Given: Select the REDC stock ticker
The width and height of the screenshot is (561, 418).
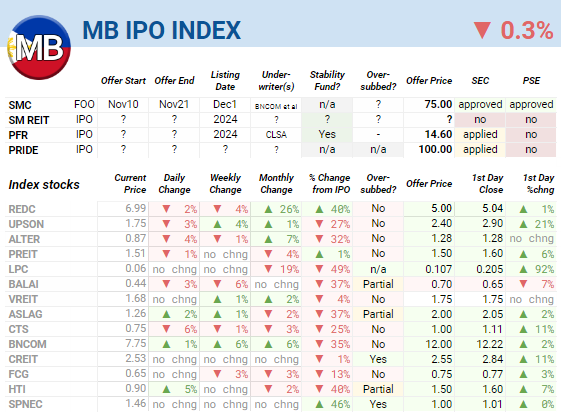Looking at the screenshot, I should [22, 209].
